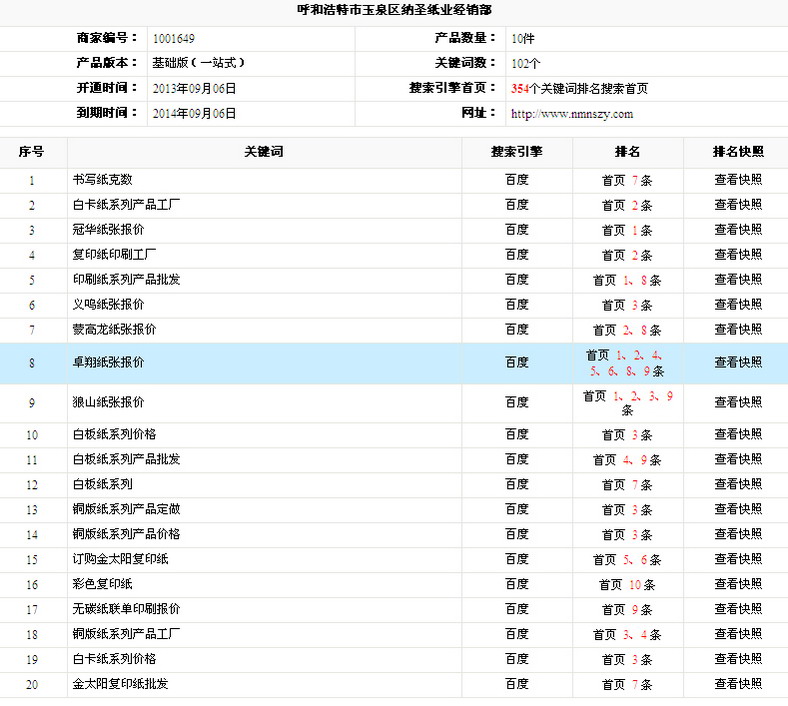
Task: Click the 搜索引擎 column header
Action: pyautogui.click(x=517, y=152)
